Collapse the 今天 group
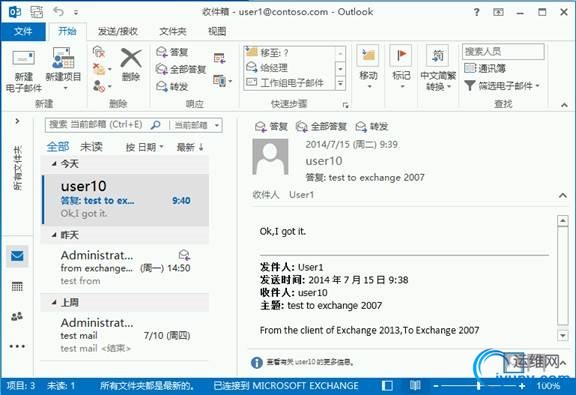Screen dimensions: 576x395 click(x=54, y=164)
